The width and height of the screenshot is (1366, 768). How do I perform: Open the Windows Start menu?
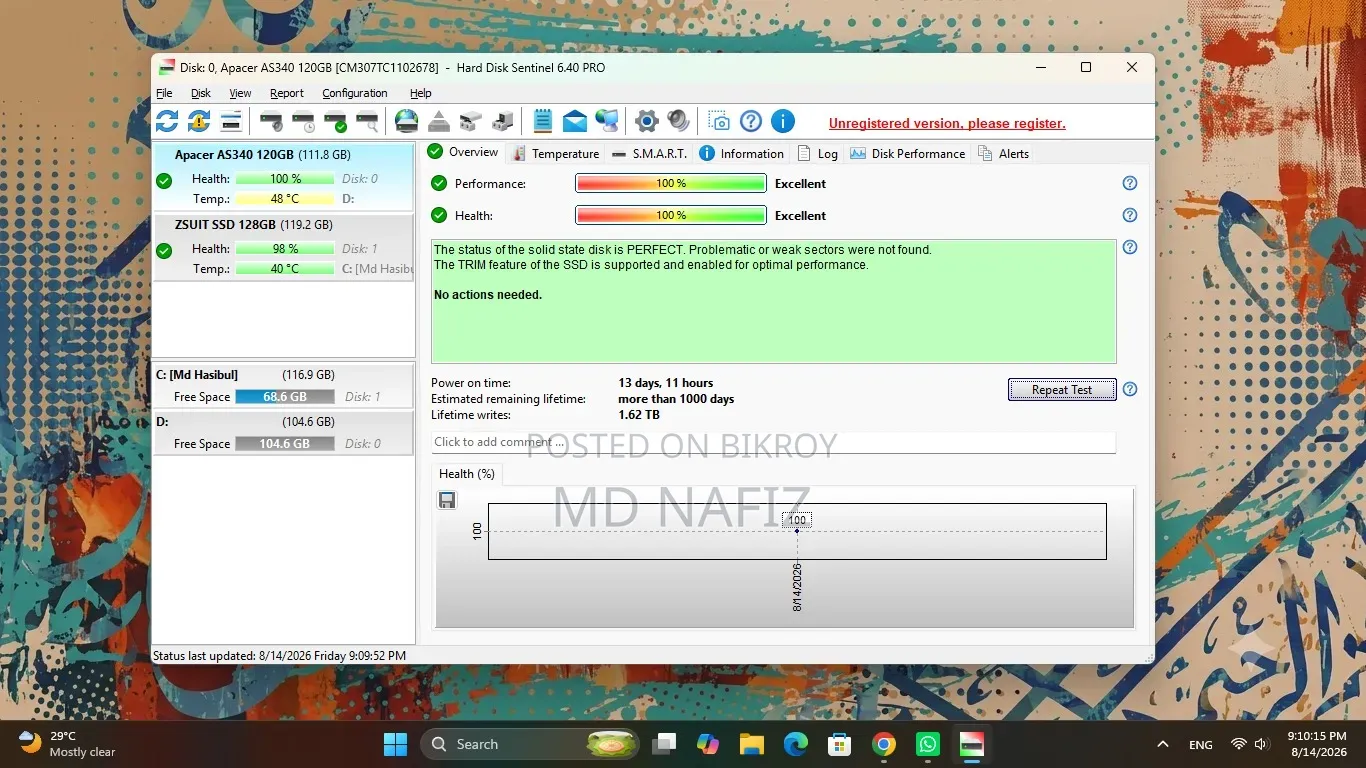(x=396, y=744)
